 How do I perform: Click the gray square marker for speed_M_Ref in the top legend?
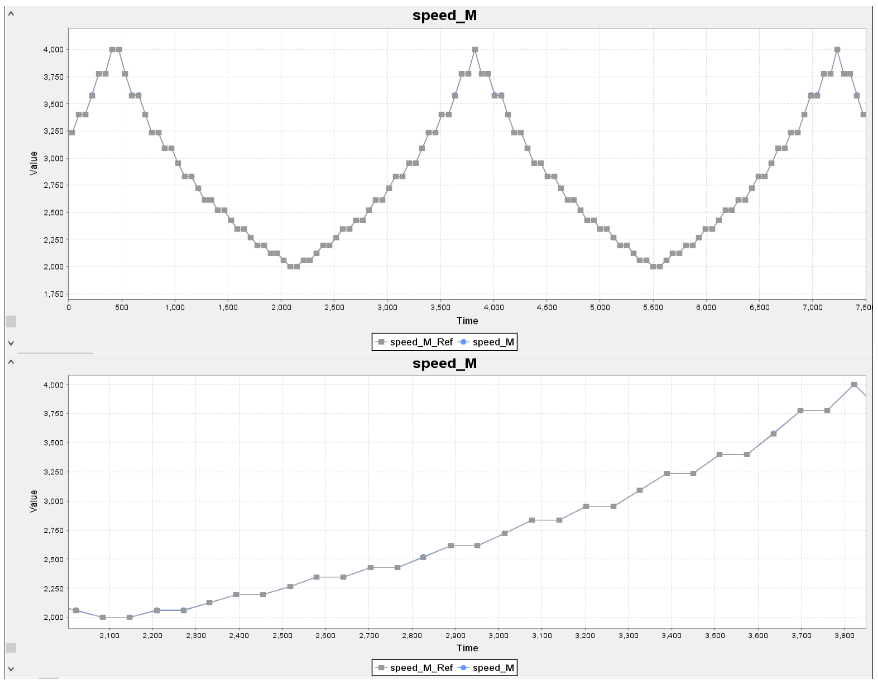pyautogui.click(x=382, y=342)
